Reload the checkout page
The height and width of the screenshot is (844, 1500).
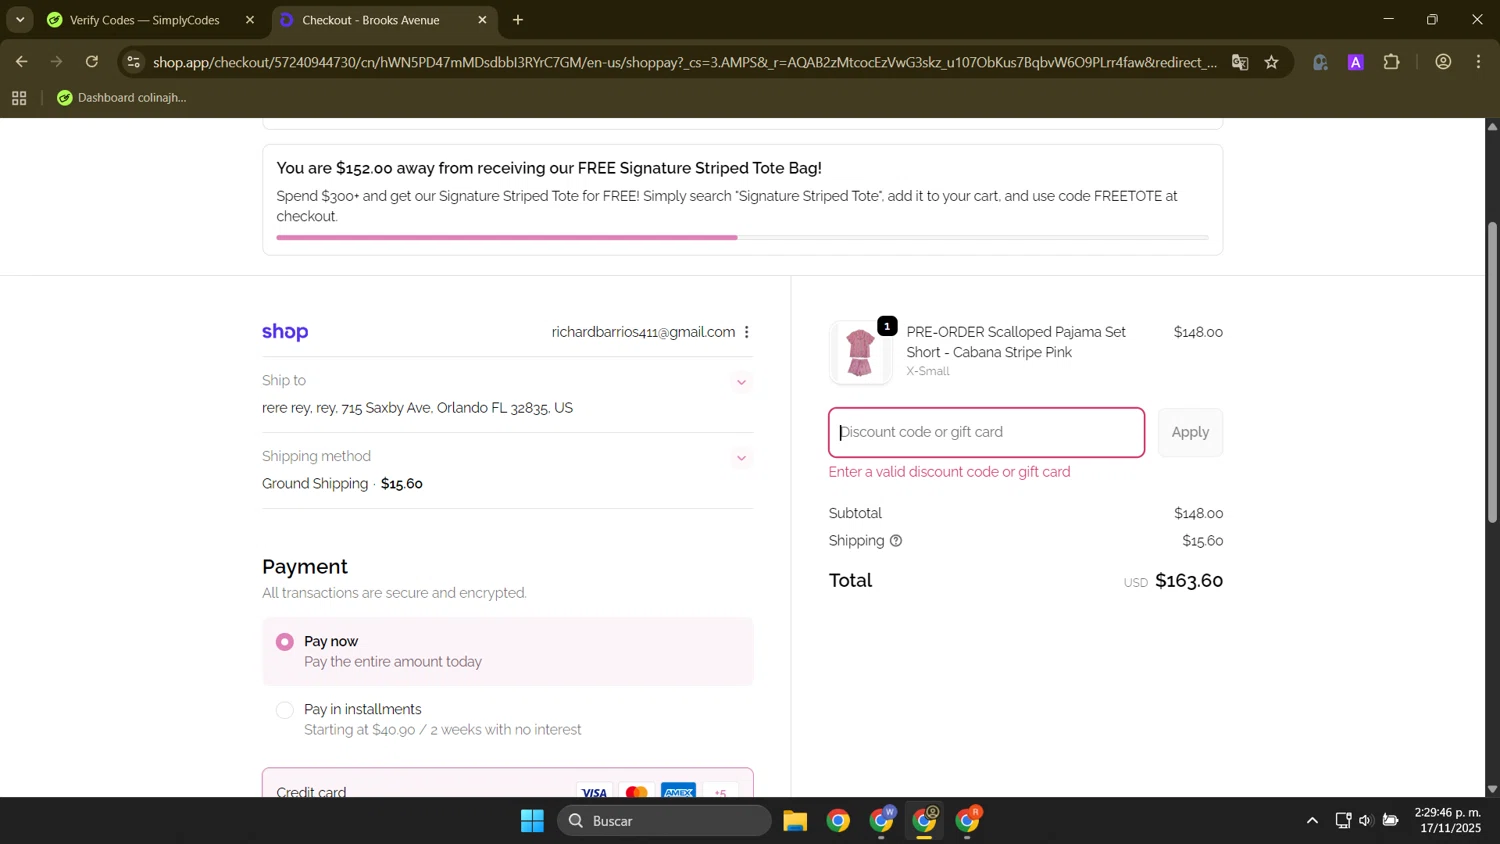[92, 62]
